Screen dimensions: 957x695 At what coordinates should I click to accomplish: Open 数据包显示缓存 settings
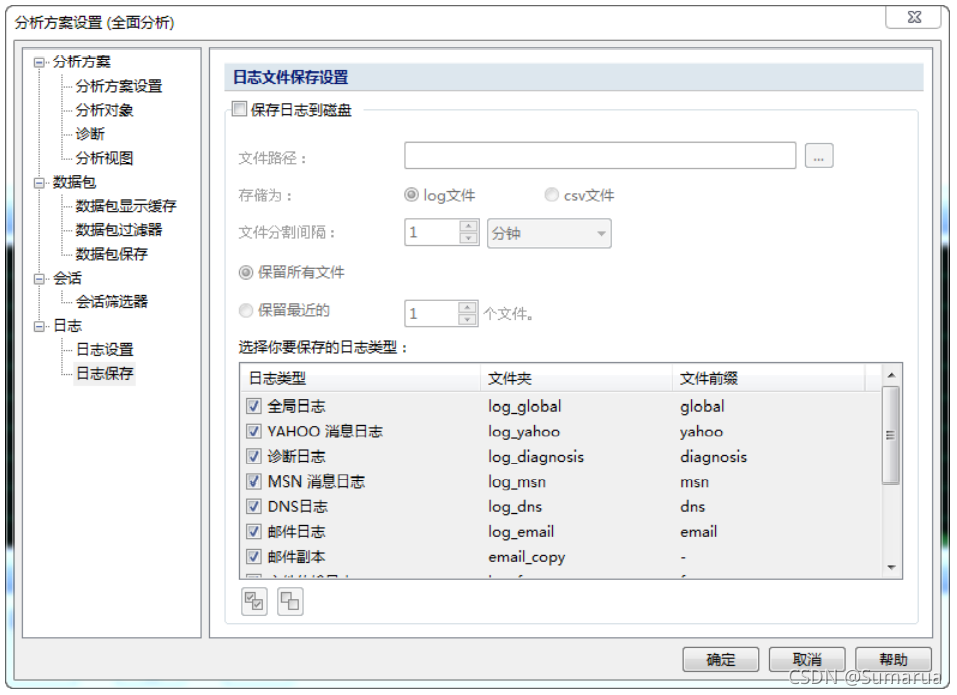(x=126, y=206)
